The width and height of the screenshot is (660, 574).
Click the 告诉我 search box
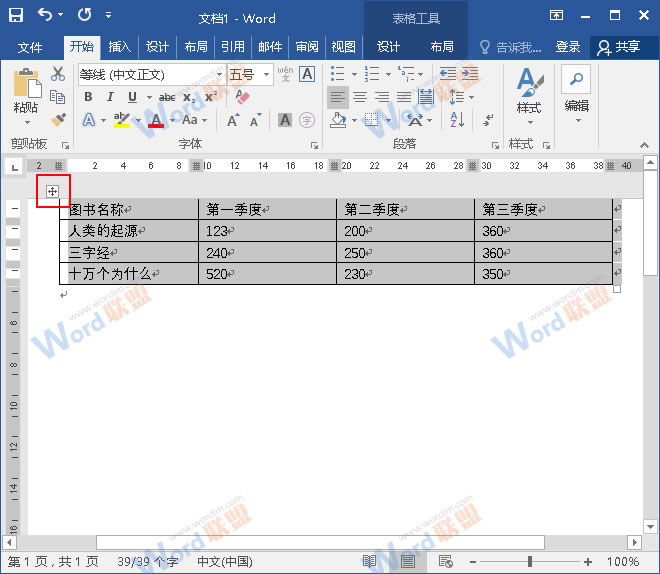pos(511,47)
